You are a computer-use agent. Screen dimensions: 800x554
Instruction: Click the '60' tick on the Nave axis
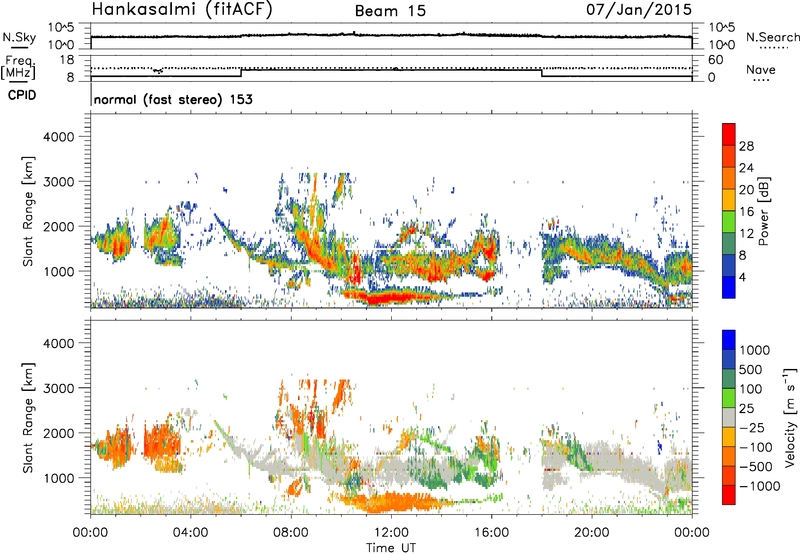pos(716,60)
